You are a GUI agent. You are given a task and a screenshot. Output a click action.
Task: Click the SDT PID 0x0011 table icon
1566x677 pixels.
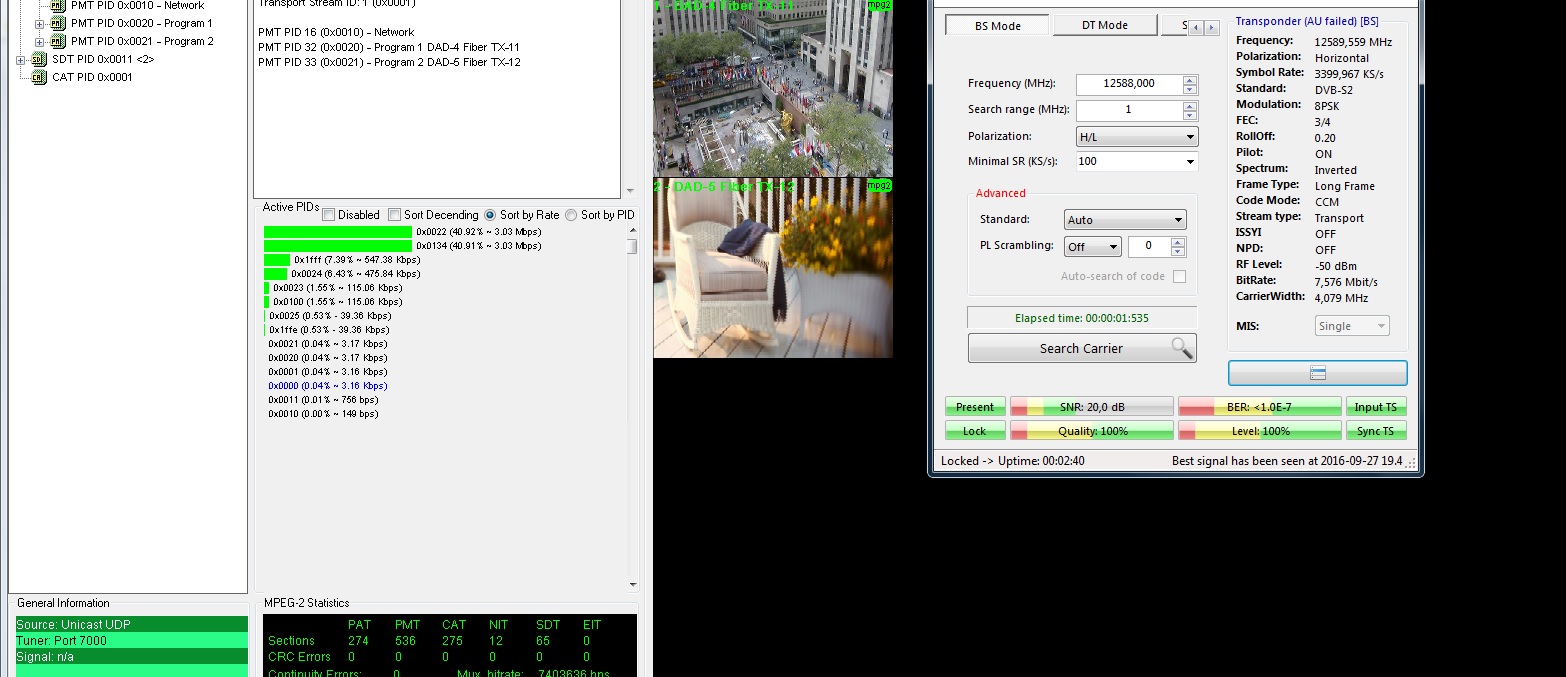39,60
